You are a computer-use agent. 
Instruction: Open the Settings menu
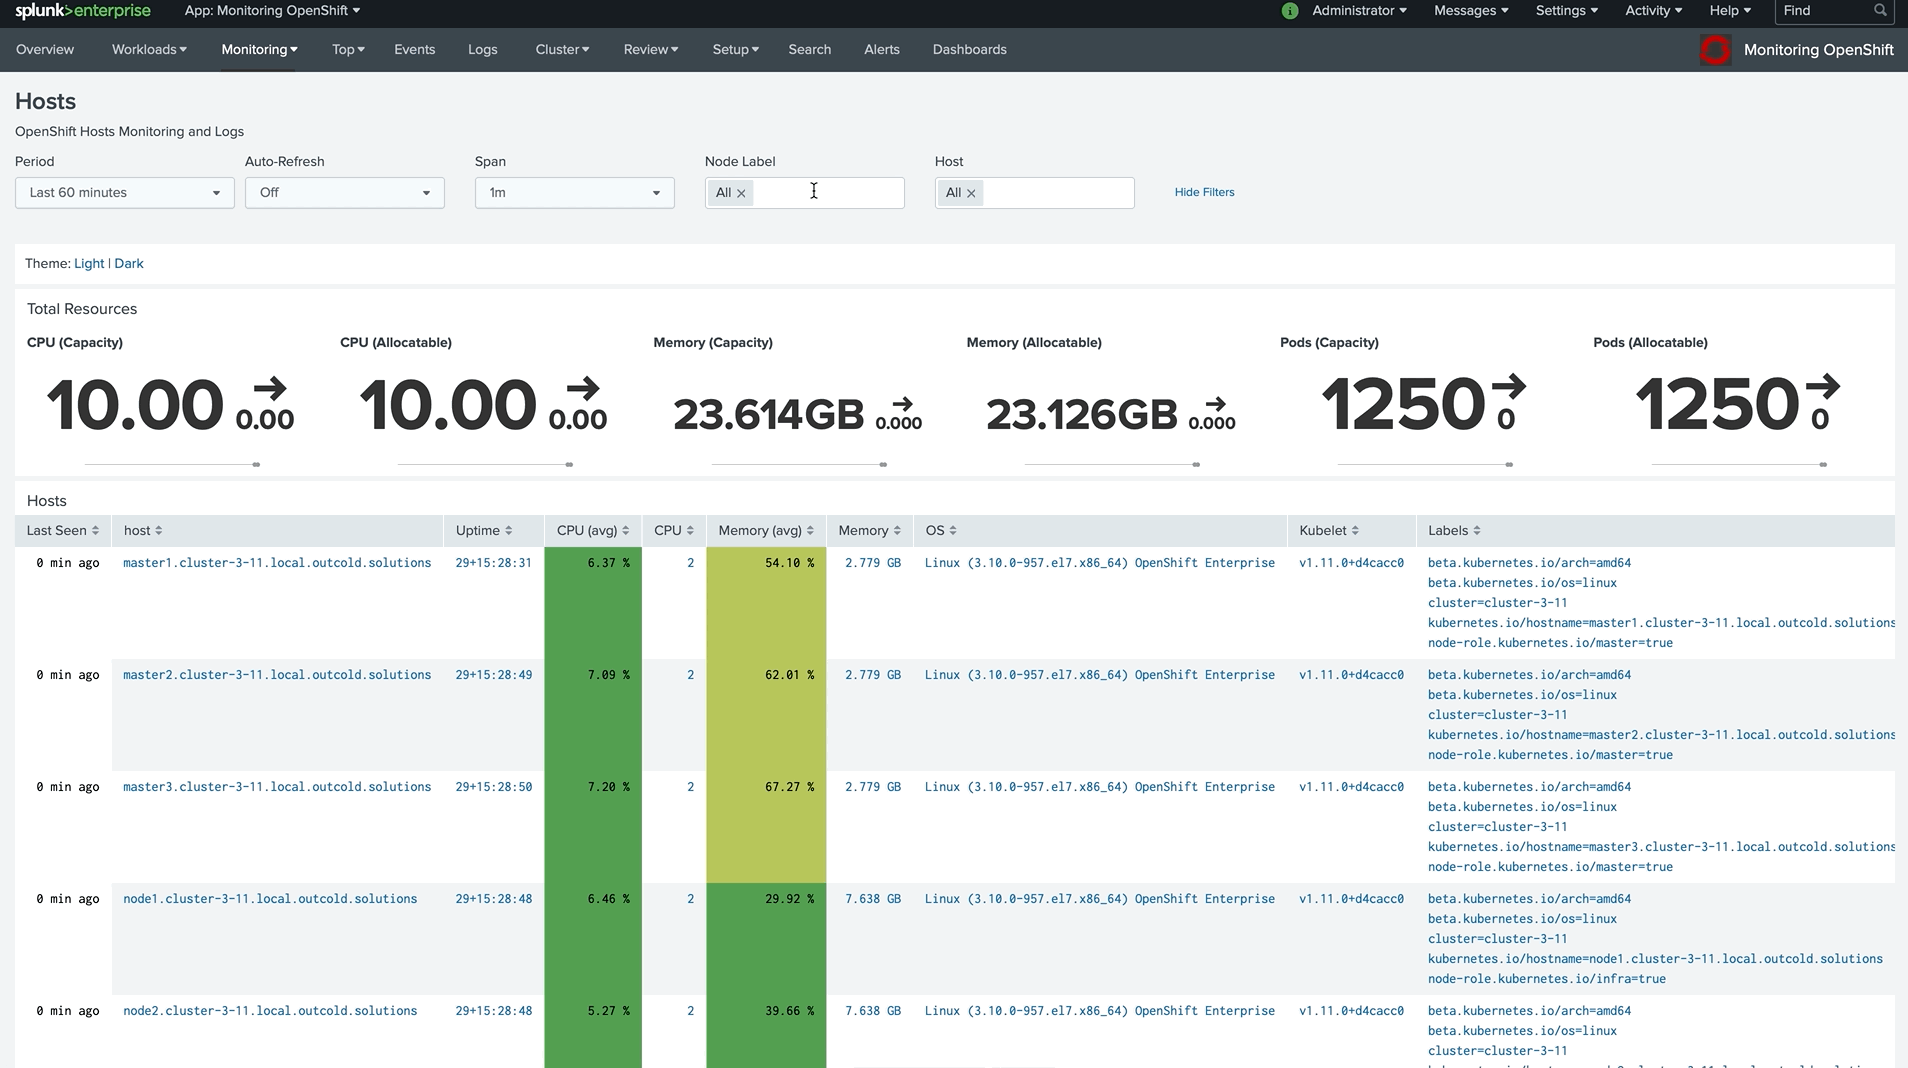[x=1567, y=11]
